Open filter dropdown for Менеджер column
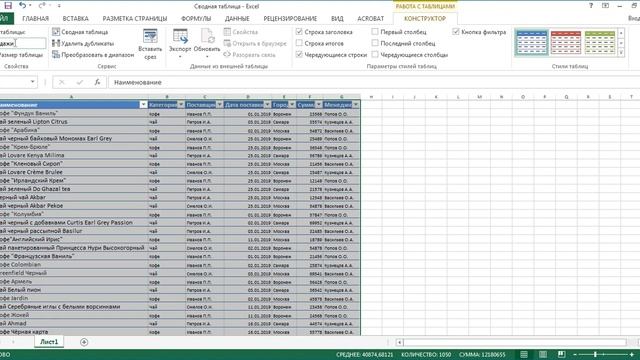This screenshot has height=360, width=640. [356, 105]
